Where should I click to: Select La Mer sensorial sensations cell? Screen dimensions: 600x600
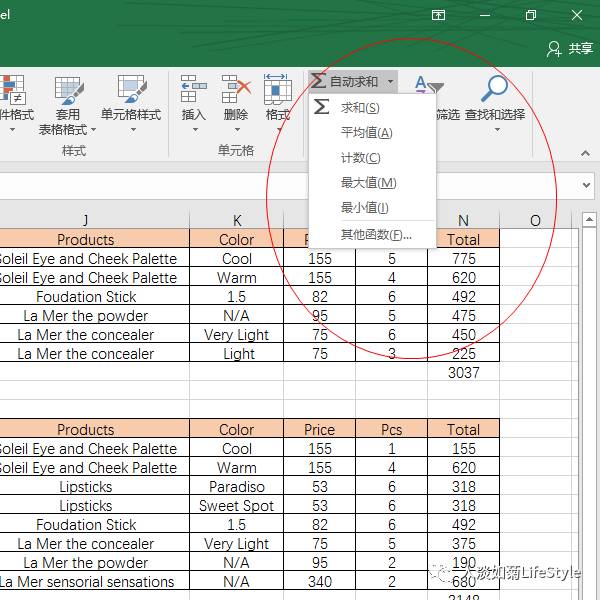(95, 582)
